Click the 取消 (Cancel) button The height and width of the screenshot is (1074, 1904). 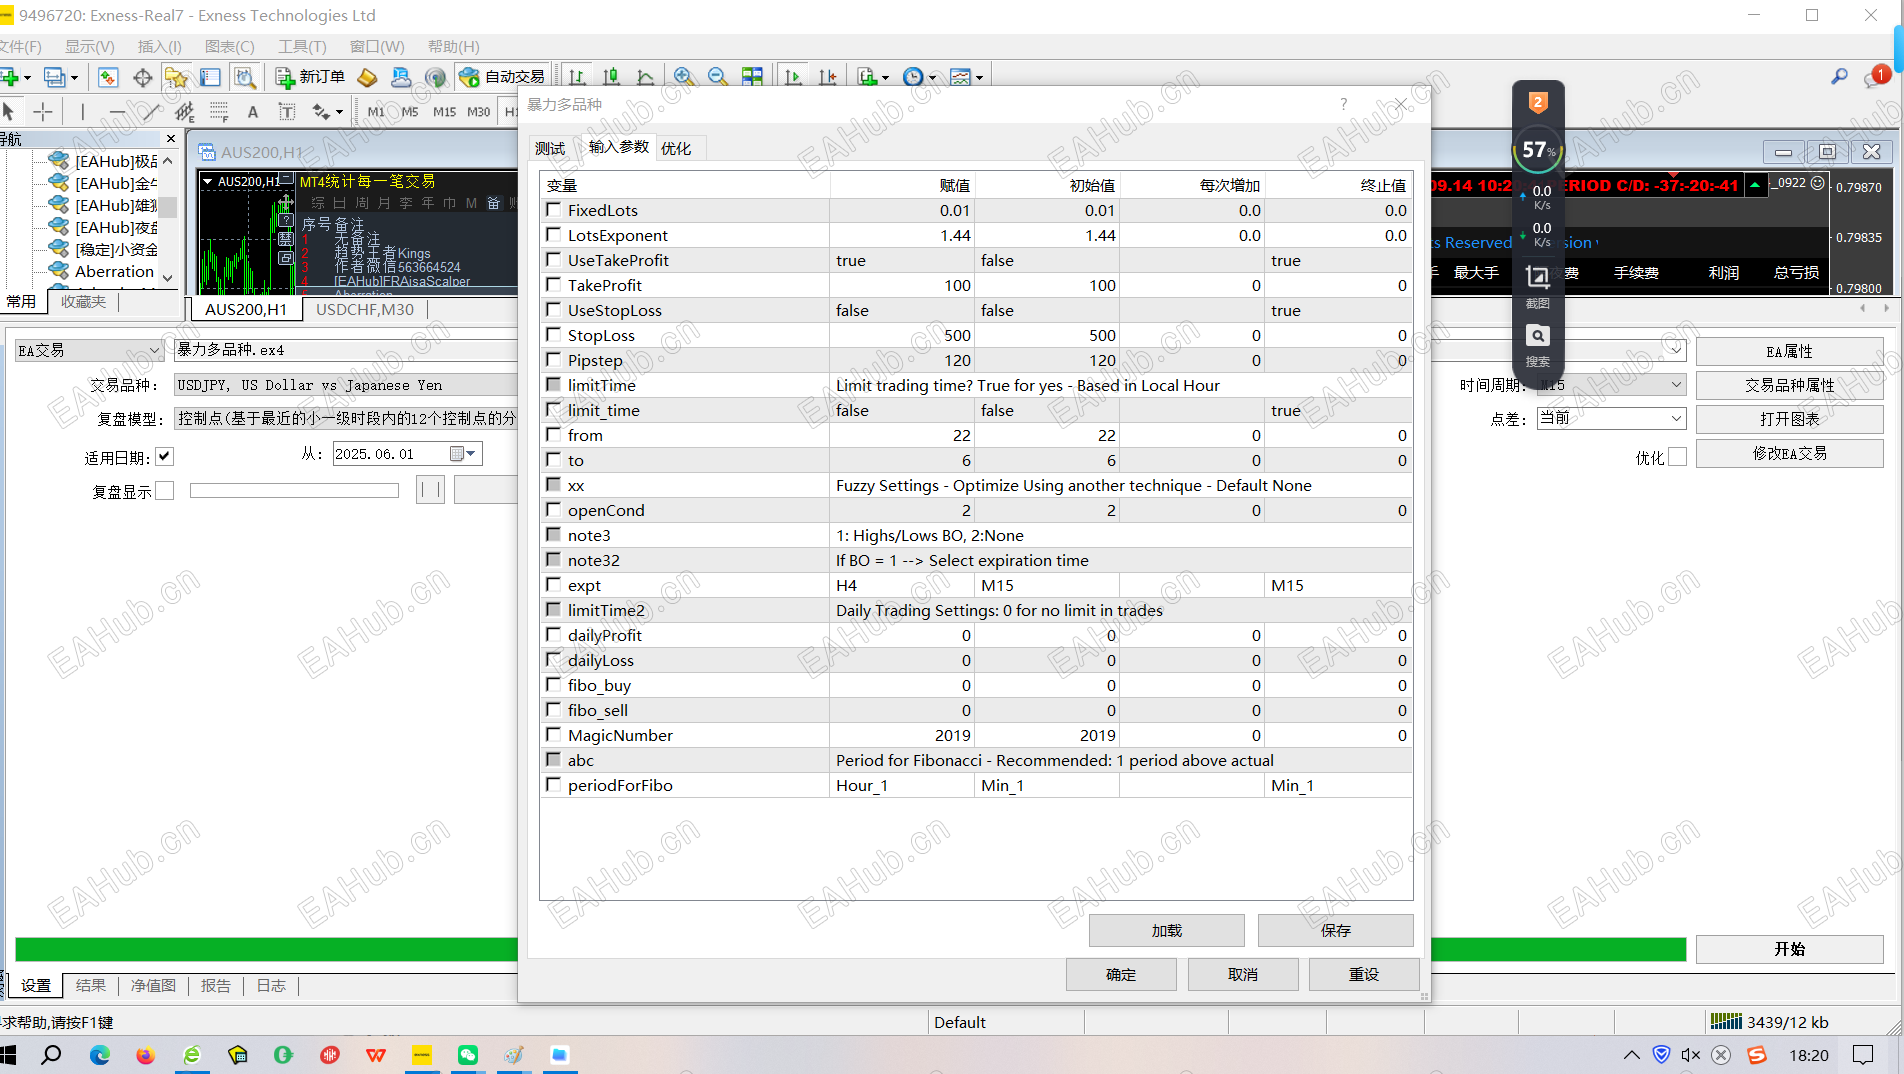(1243, 975)
